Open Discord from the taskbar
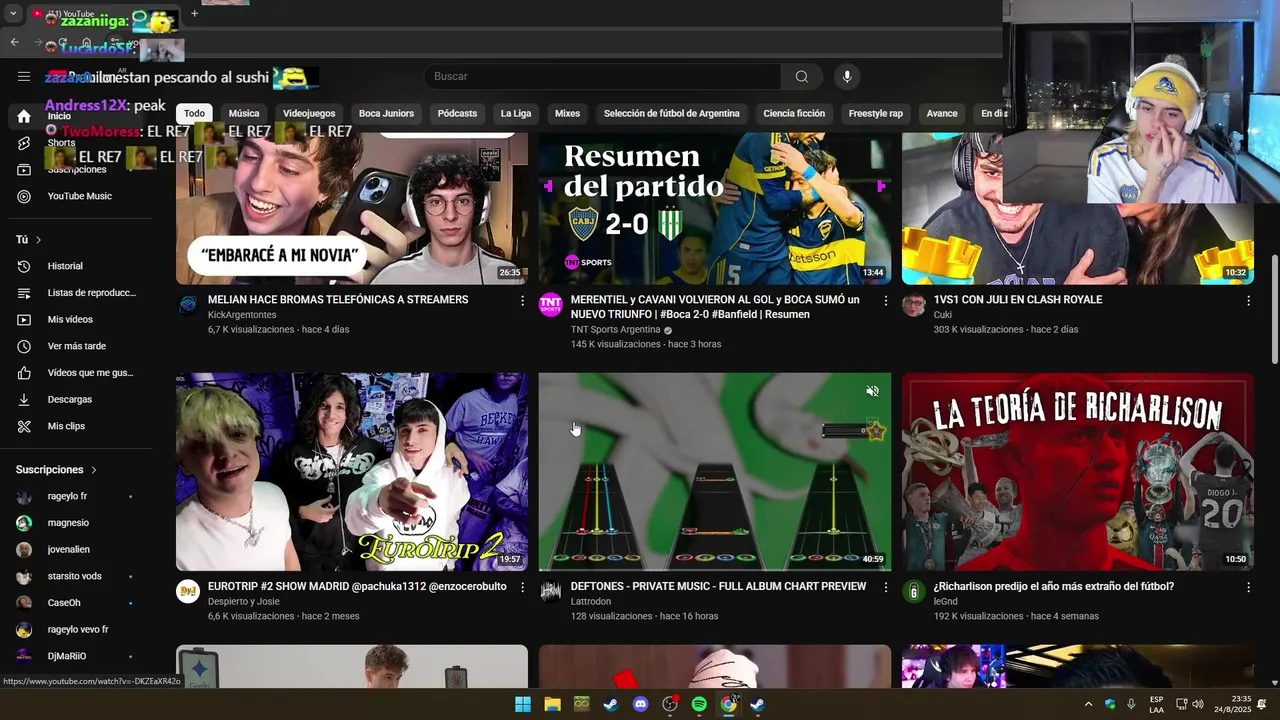Image resolution: width=1280 pixels, height=720 pixels. pos(641,704)
